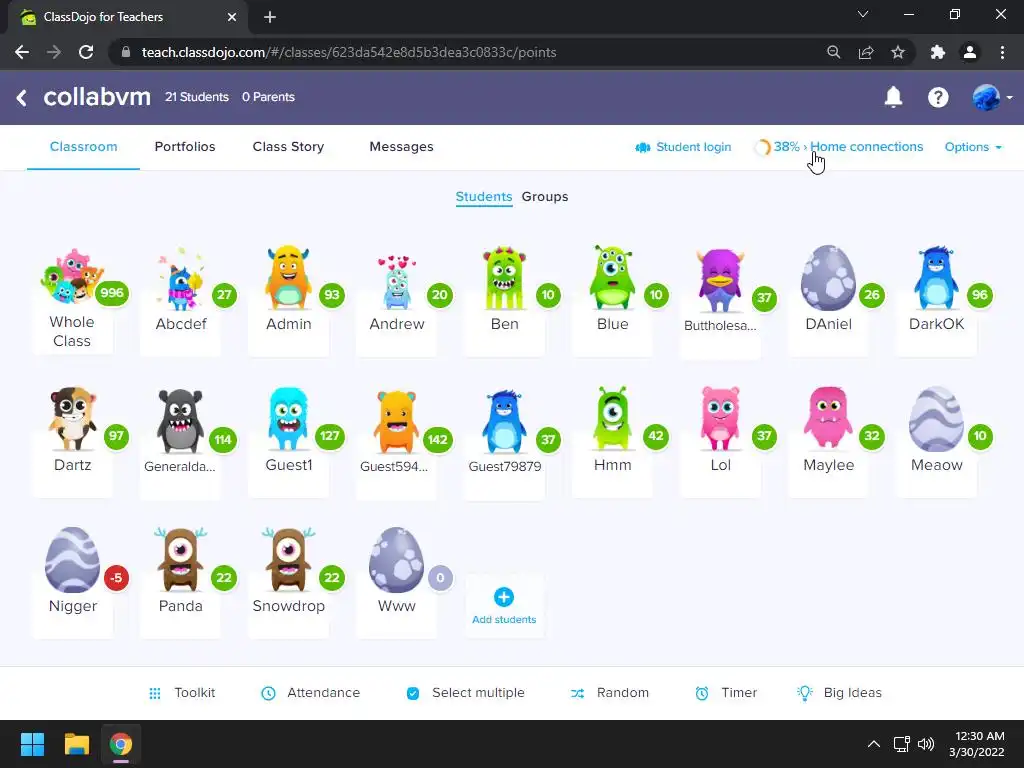Go back using the arrow beside collabvm
Image resolution: width=1024 pixels, height=768 pixels.
pyautogui.click(x=22, y=98)
